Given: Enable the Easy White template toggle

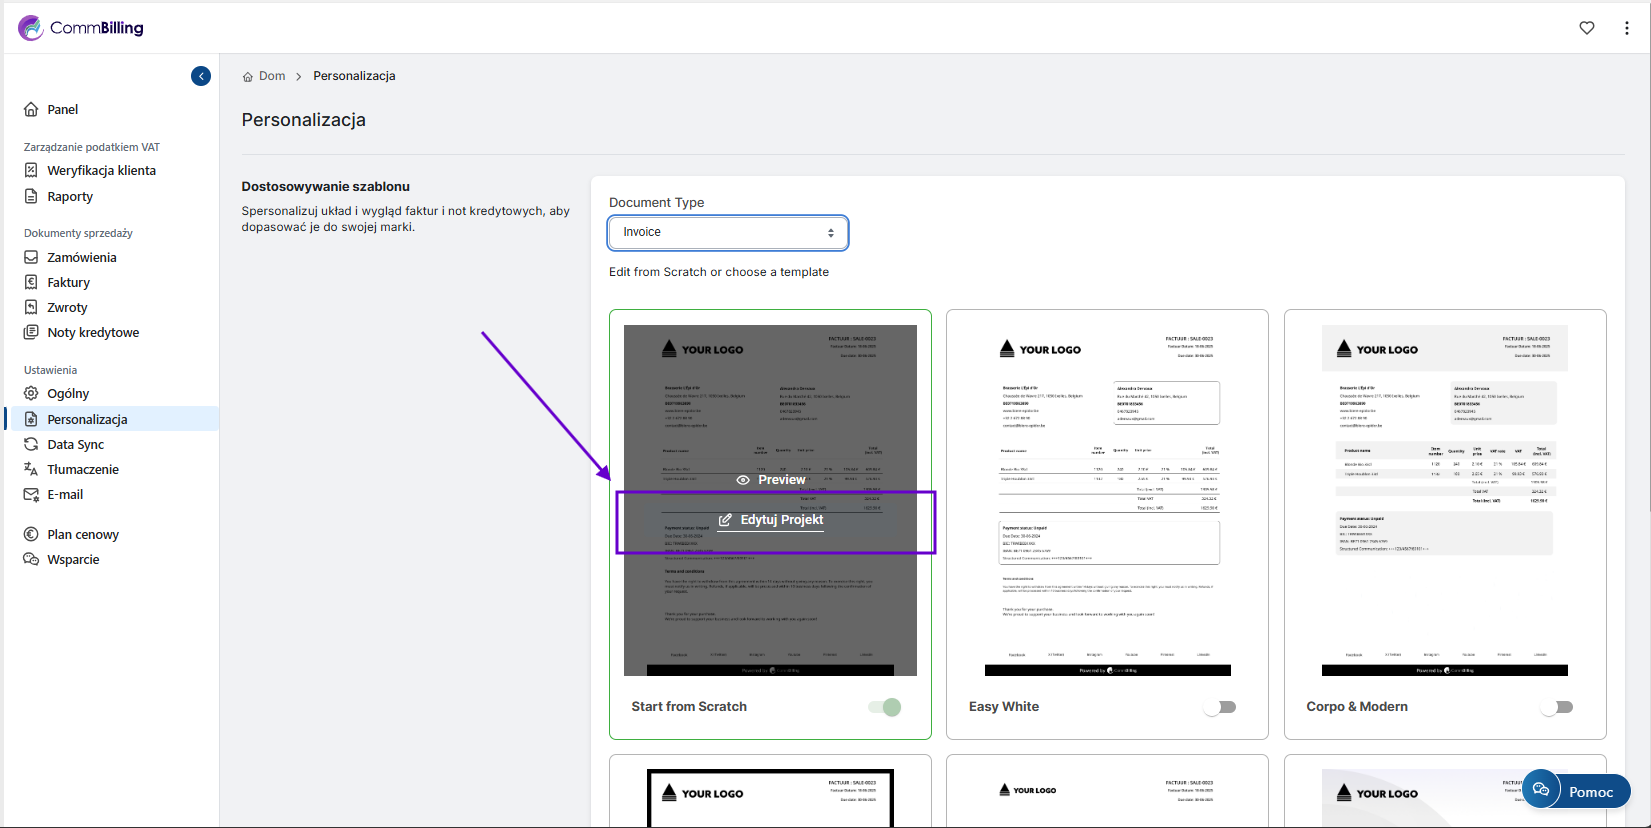Looking at the screenshot, I should pyautogui.click(x=1221, y=707).
